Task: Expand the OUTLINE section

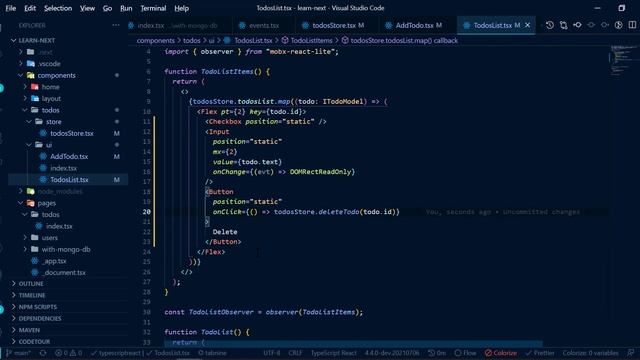Action: (67, 284)
